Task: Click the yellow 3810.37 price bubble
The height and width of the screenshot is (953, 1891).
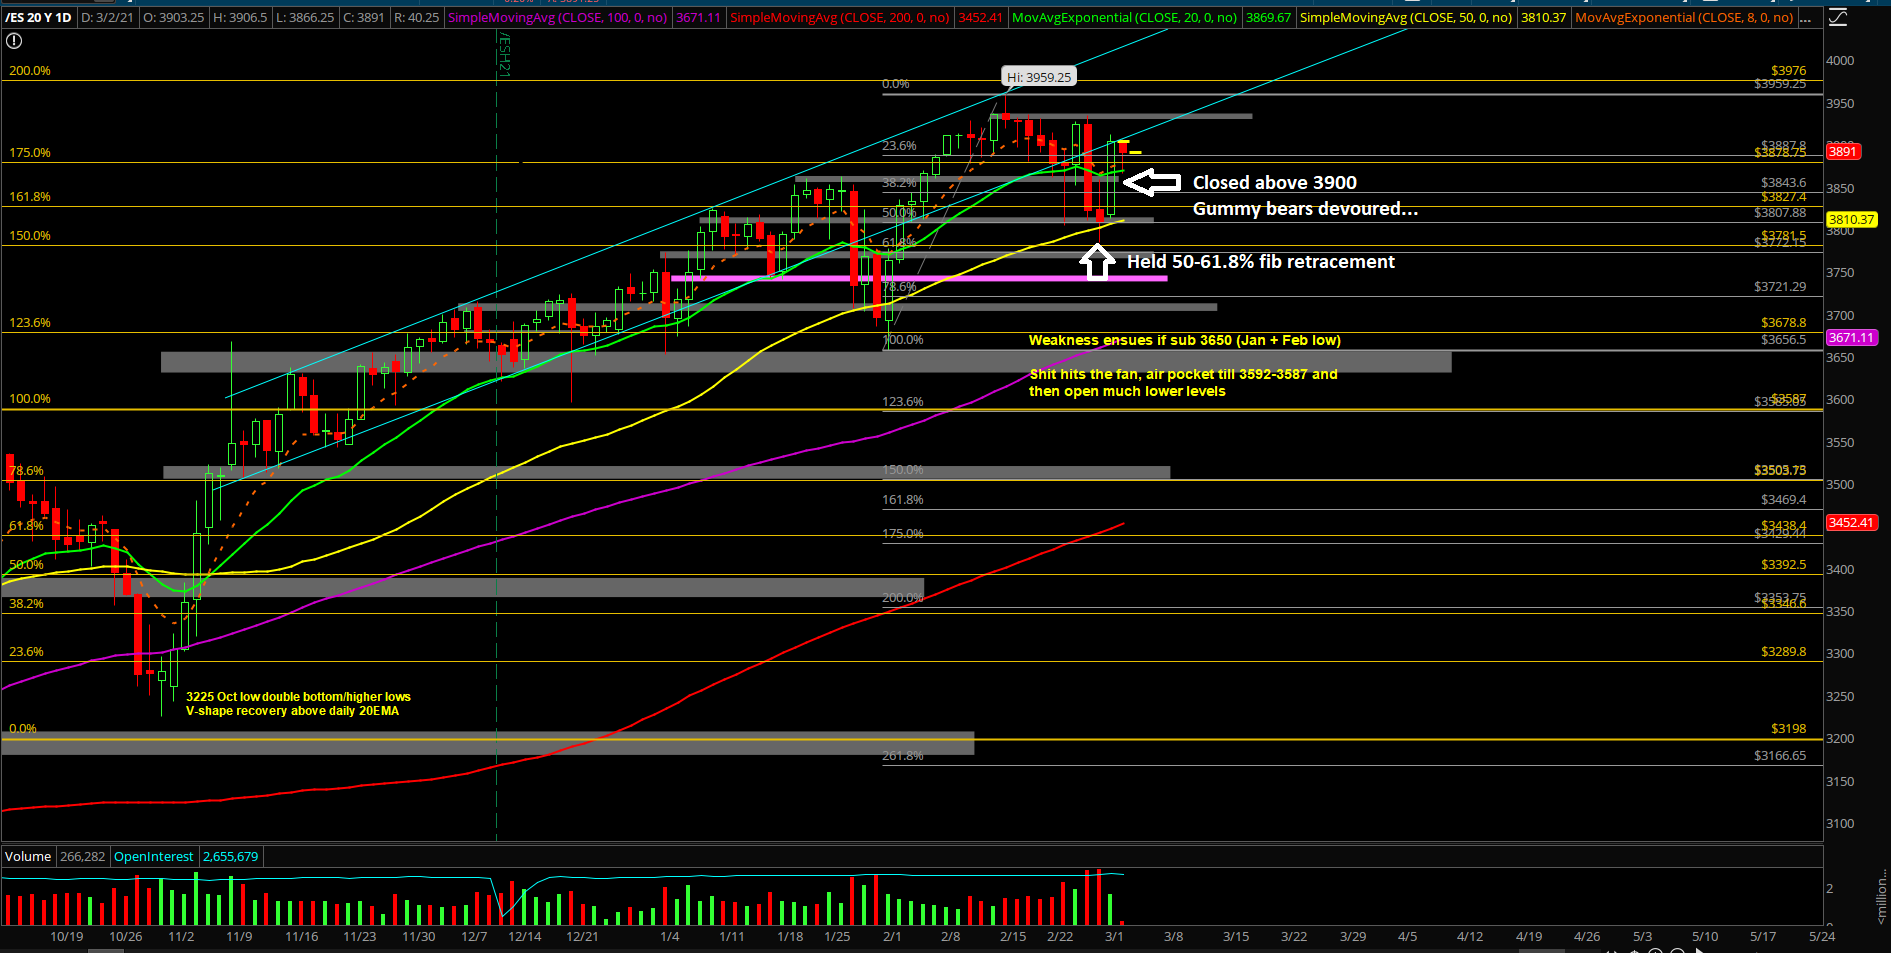Action: [1851, 220]
